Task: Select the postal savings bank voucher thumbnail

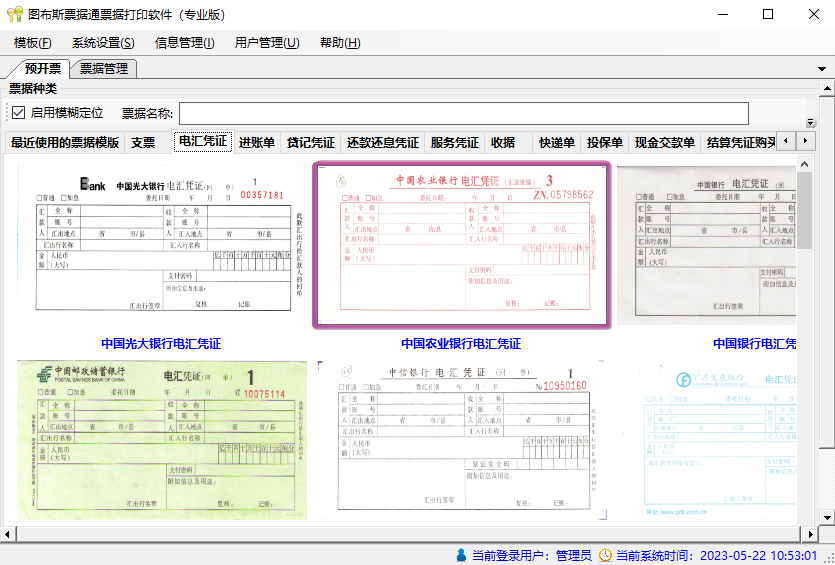Action: [x=162, y=439]
